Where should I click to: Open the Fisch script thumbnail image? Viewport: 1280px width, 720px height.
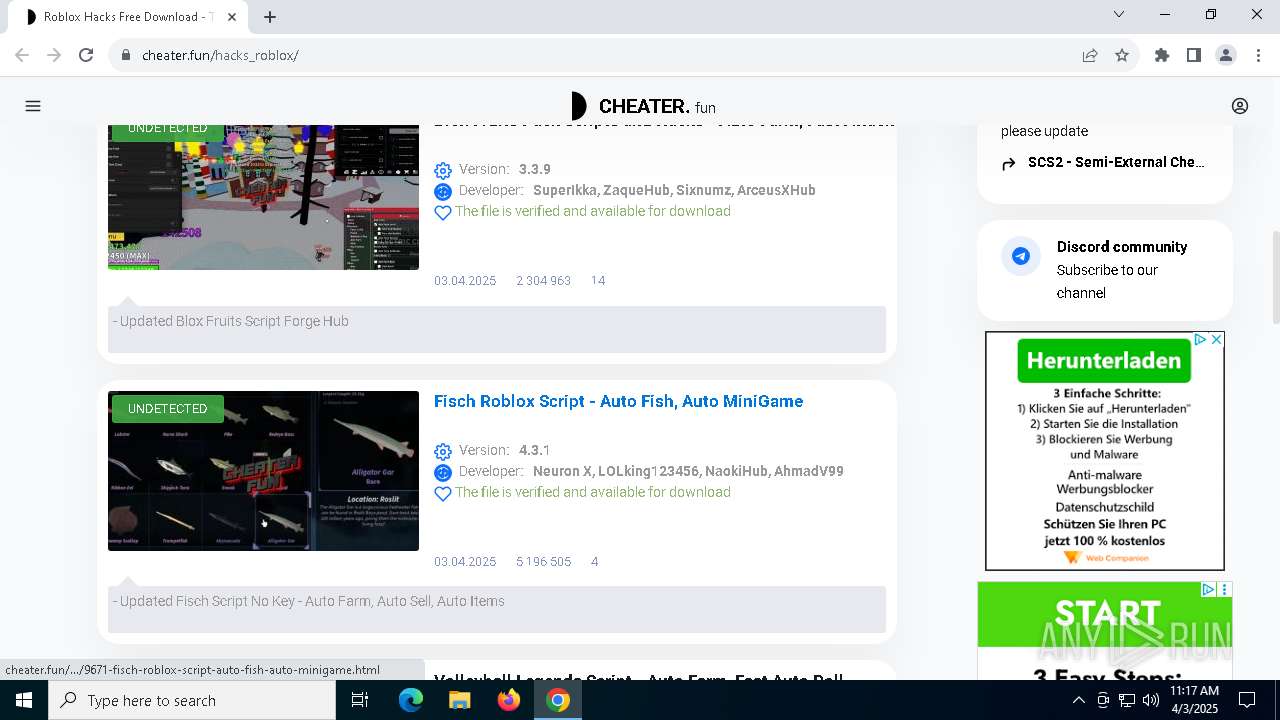(263, 471)
